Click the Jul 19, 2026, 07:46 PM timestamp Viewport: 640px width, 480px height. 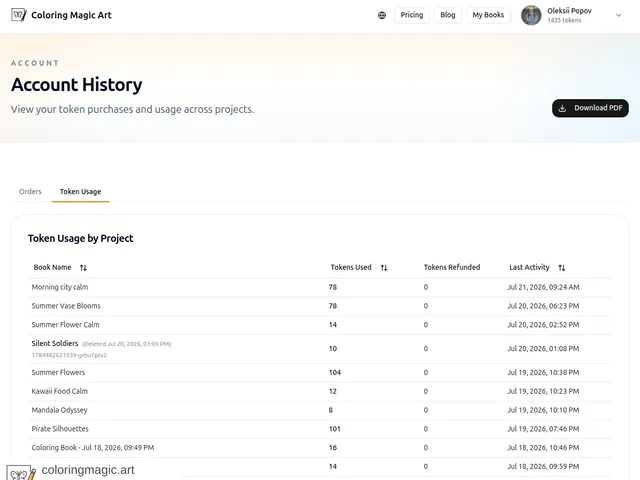543,429
